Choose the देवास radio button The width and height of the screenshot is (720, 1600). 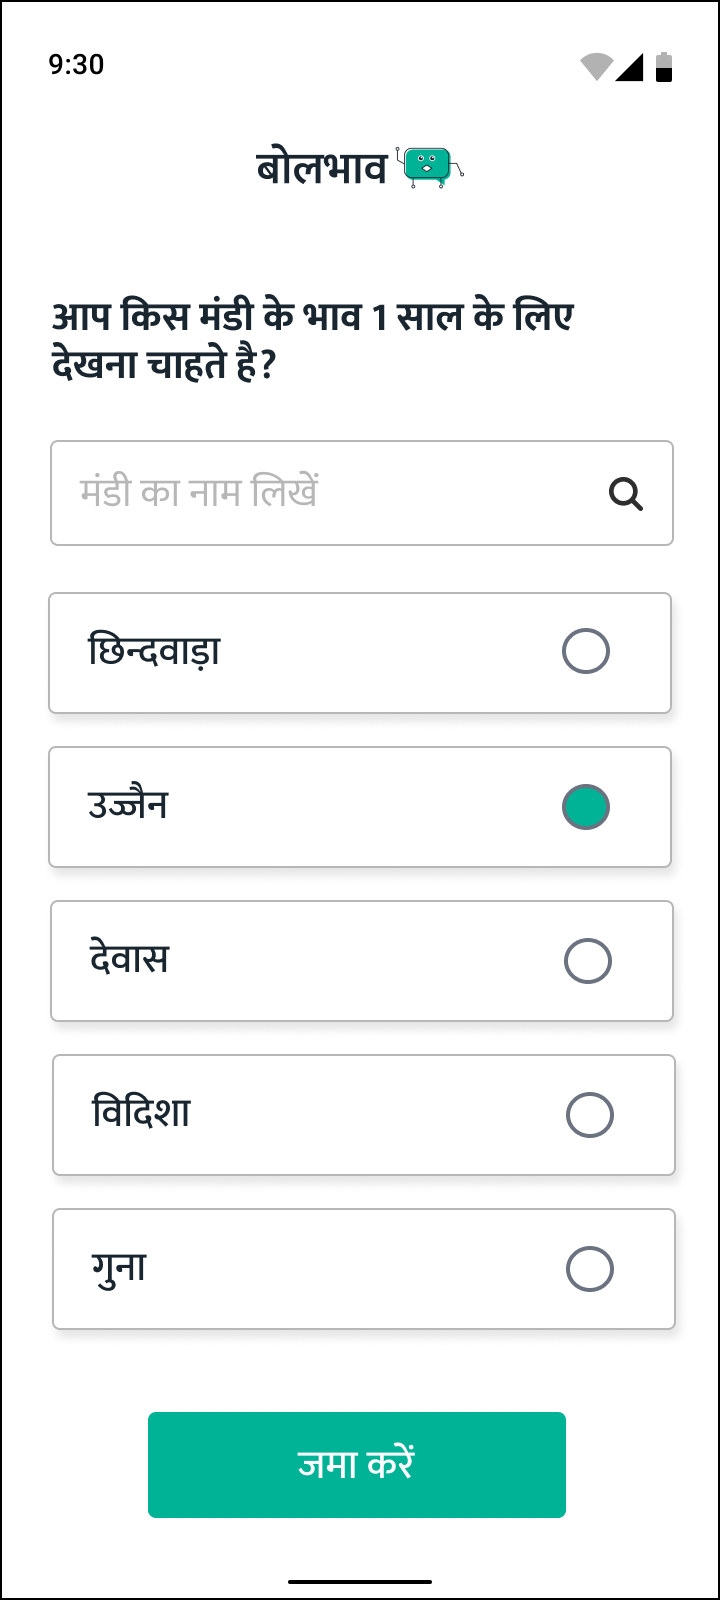(x=588, y=961)
